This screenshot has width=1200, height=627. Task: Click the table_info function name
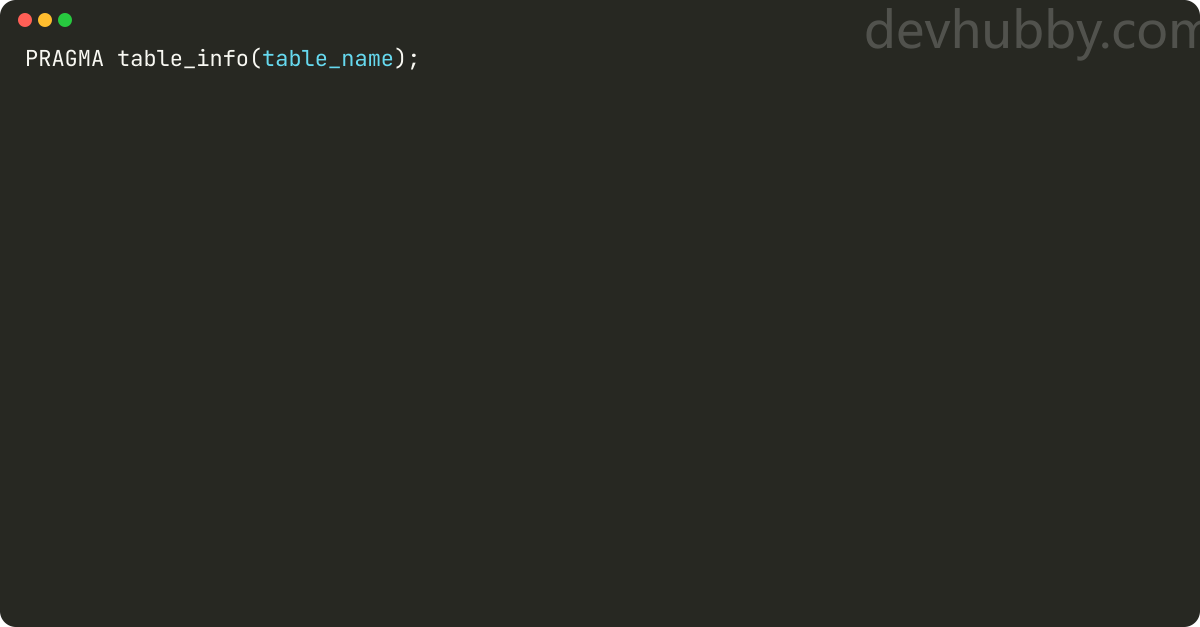[183, 59]
